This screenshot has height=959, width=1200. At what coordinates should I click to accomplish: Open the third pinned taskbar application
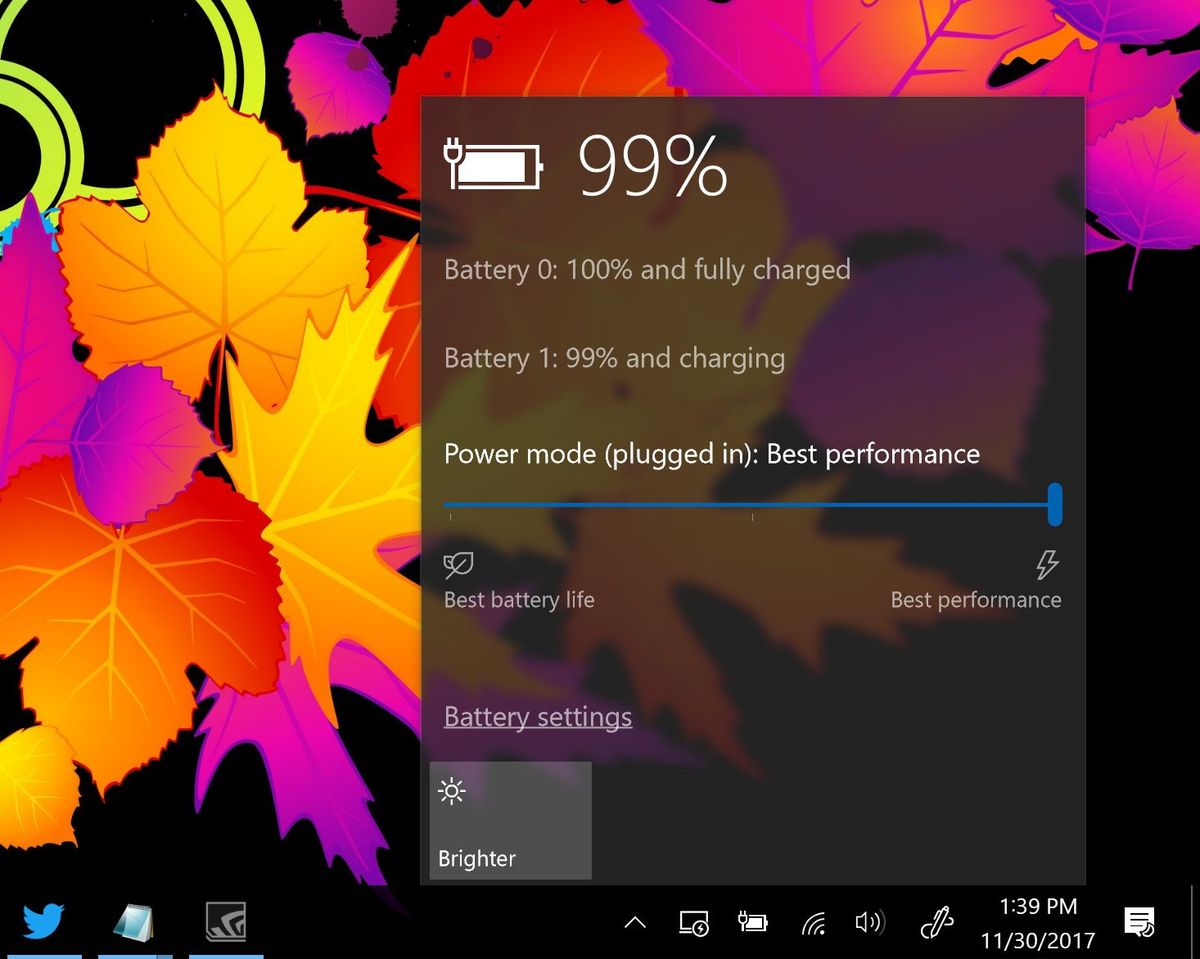226,921
